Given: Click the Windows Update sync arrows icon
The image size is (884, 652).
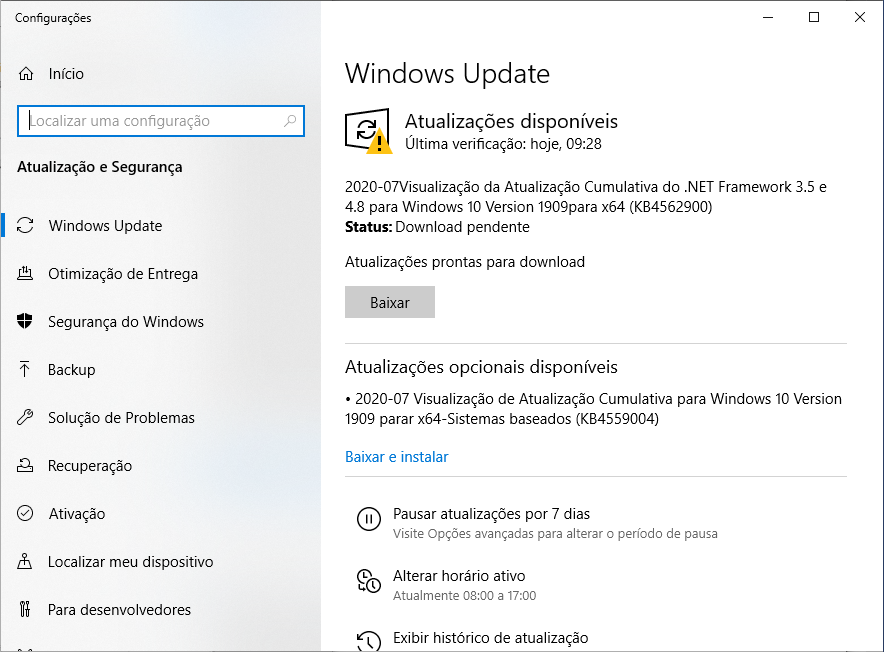Looking at the screenshot, I should 25,225.
